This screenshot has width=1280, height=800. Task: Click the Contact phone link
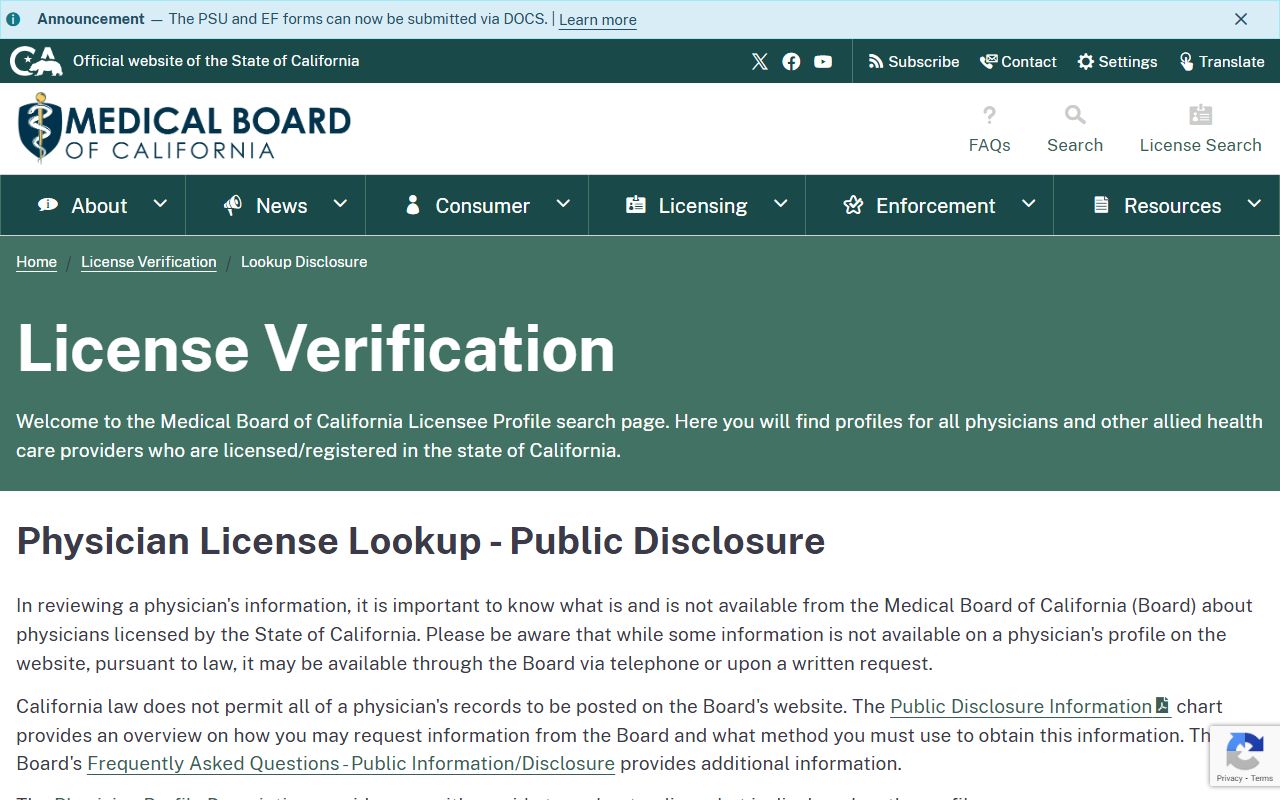pyautogui.click(x=1018, y=62)
